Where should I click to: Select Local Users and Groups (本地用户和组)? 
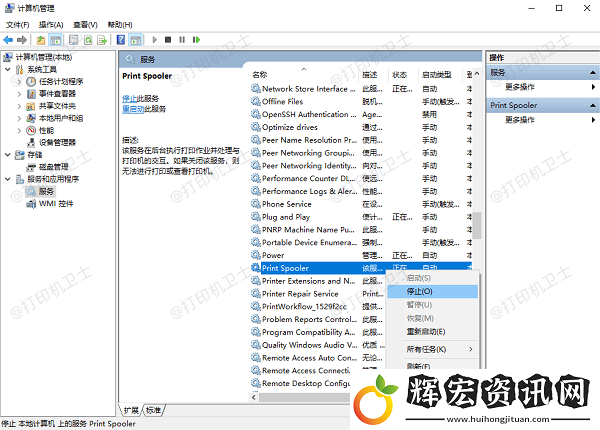point(60,118)
